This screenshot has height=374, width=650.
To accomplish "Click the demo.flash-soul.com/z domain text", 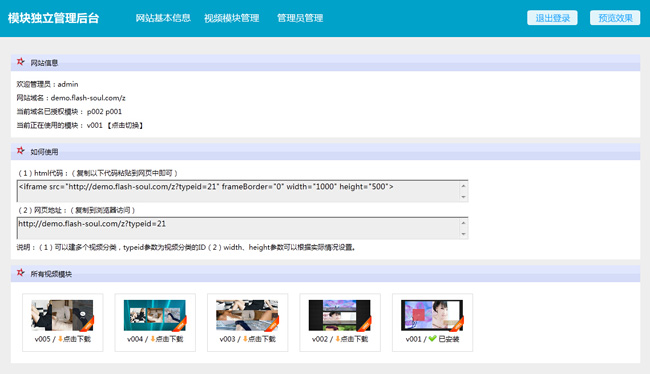I will pyautogui.click(x=88, y=98).
